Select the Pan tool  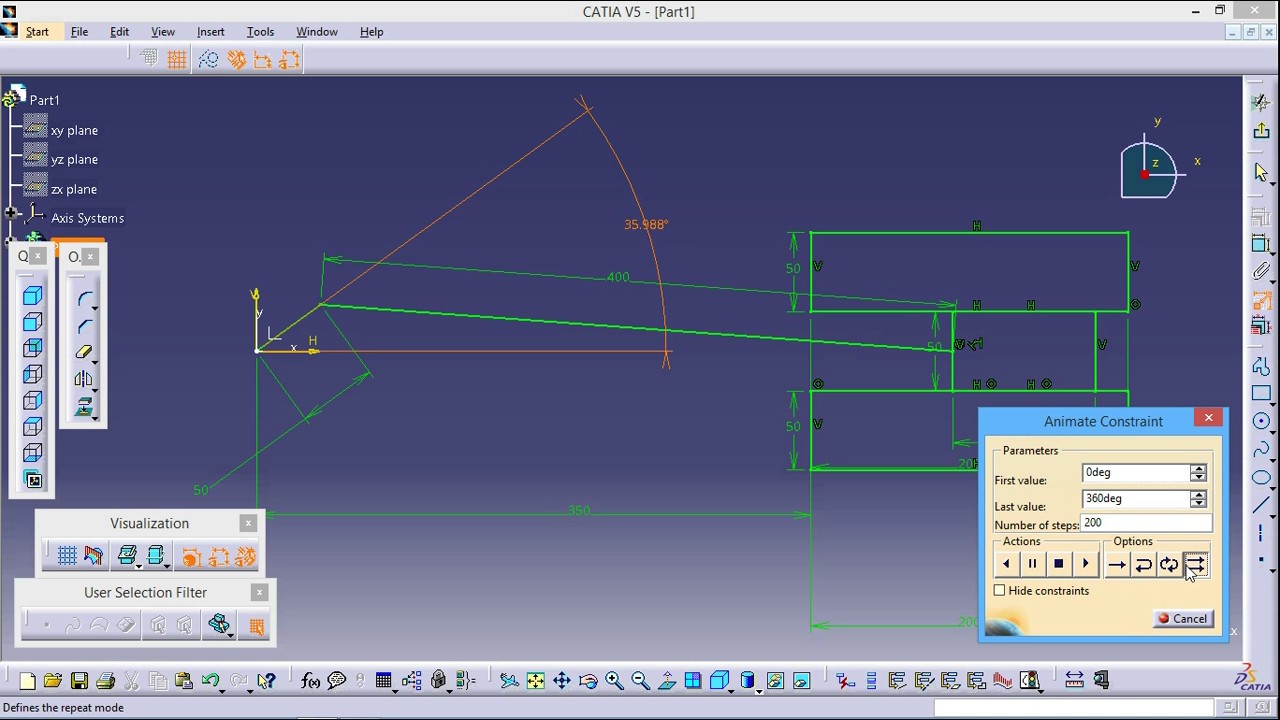tap(562, 681)
